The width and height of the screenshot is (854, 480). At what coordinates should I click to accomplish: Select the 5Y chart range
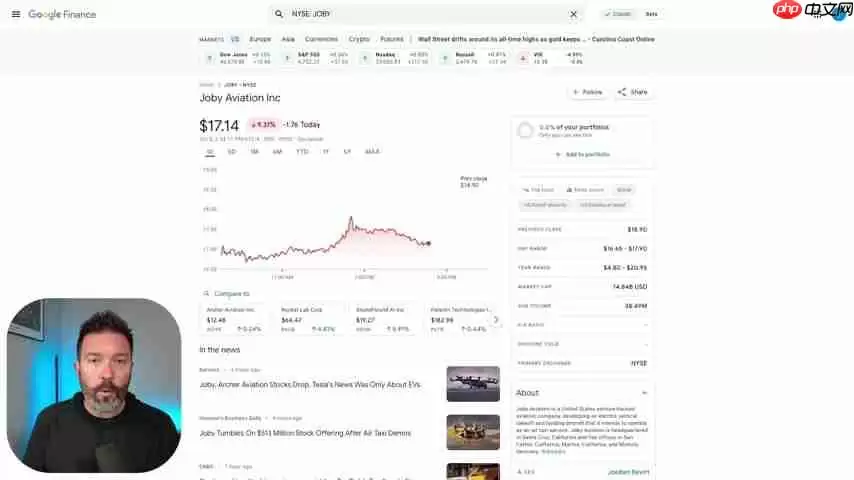click(x=347, y=152)
